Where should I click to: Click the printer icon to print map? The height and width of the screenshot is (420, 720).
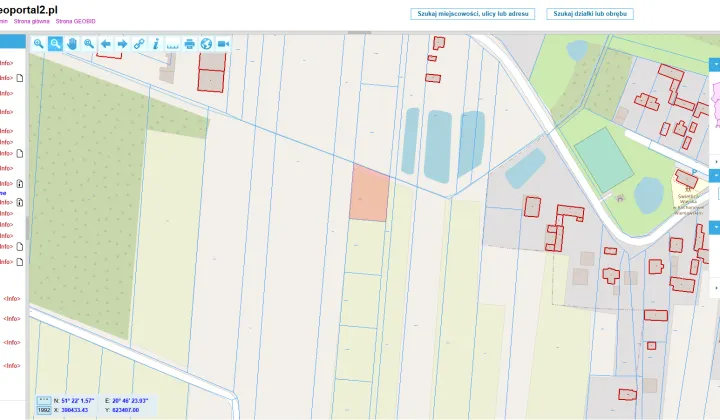pos(189,44)
